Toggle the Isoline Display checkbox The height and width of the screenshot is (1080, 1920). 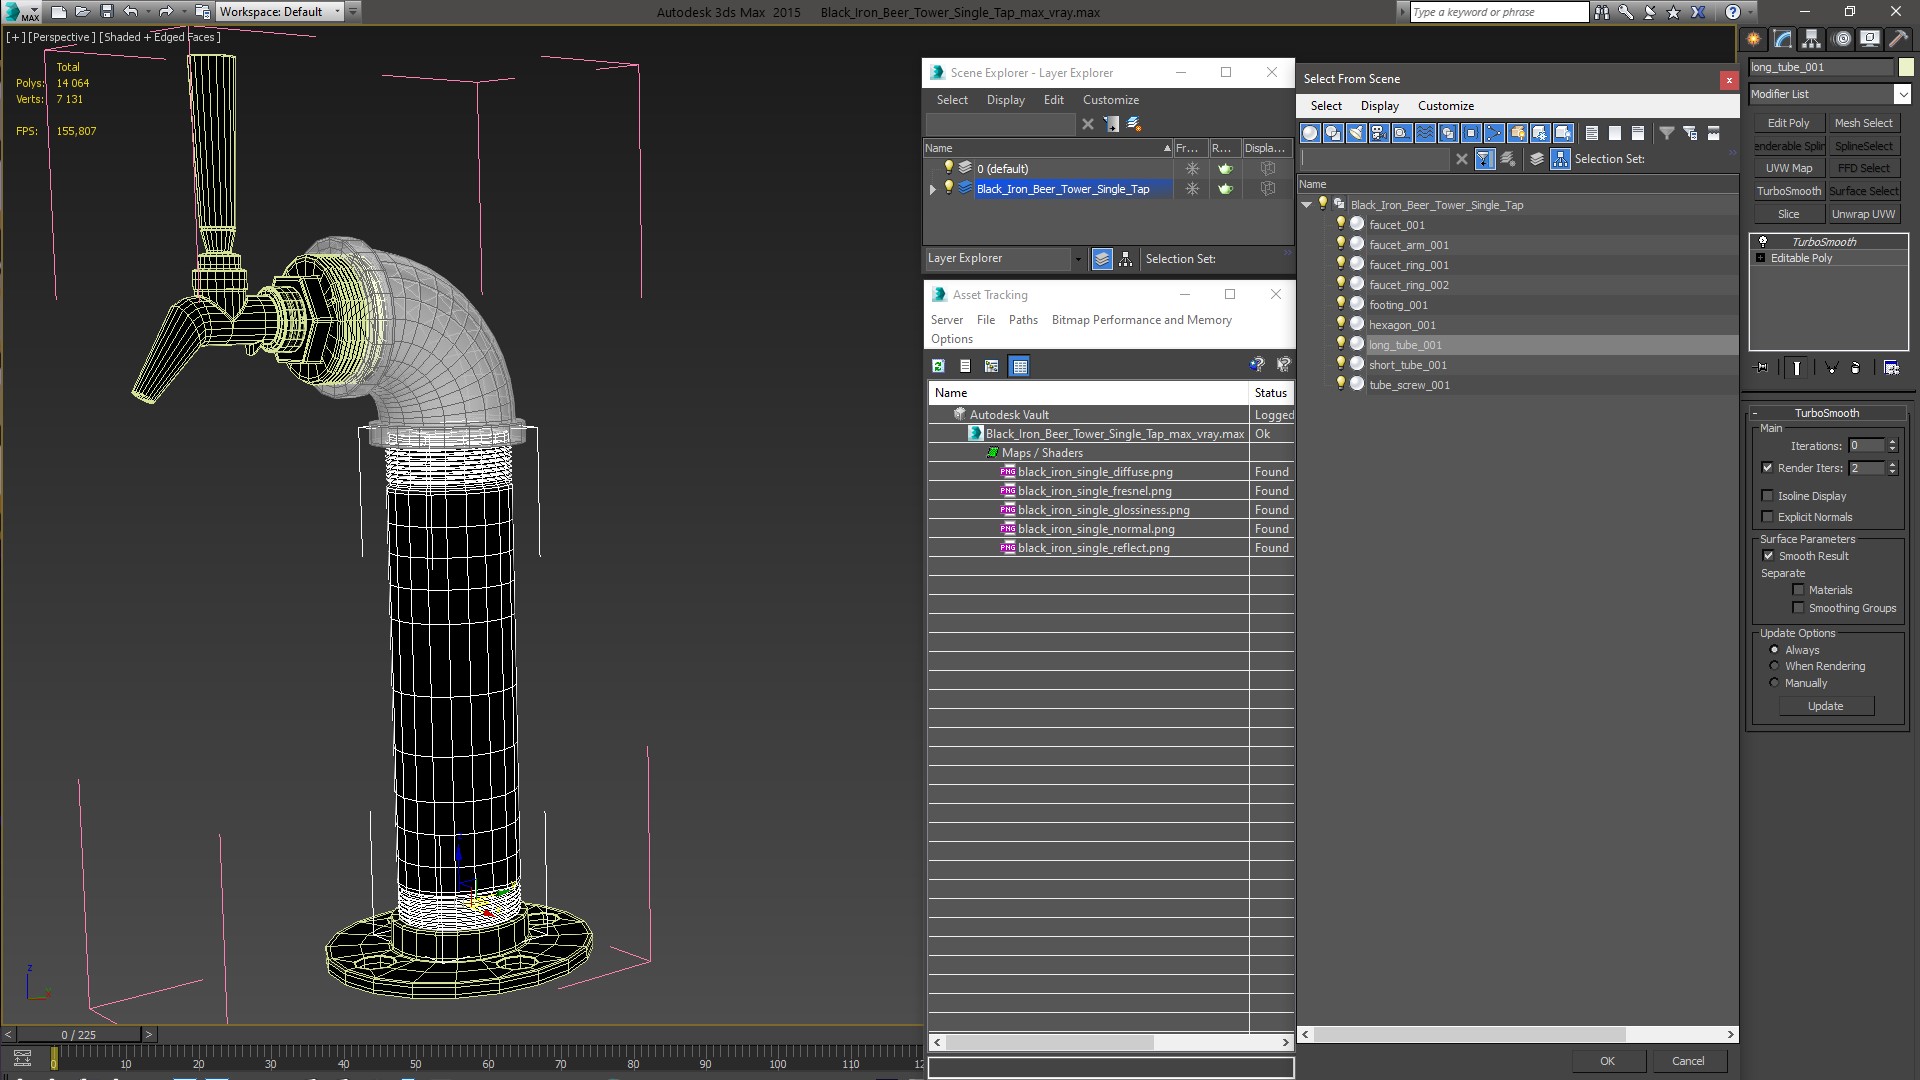[x=1767, y=496]
